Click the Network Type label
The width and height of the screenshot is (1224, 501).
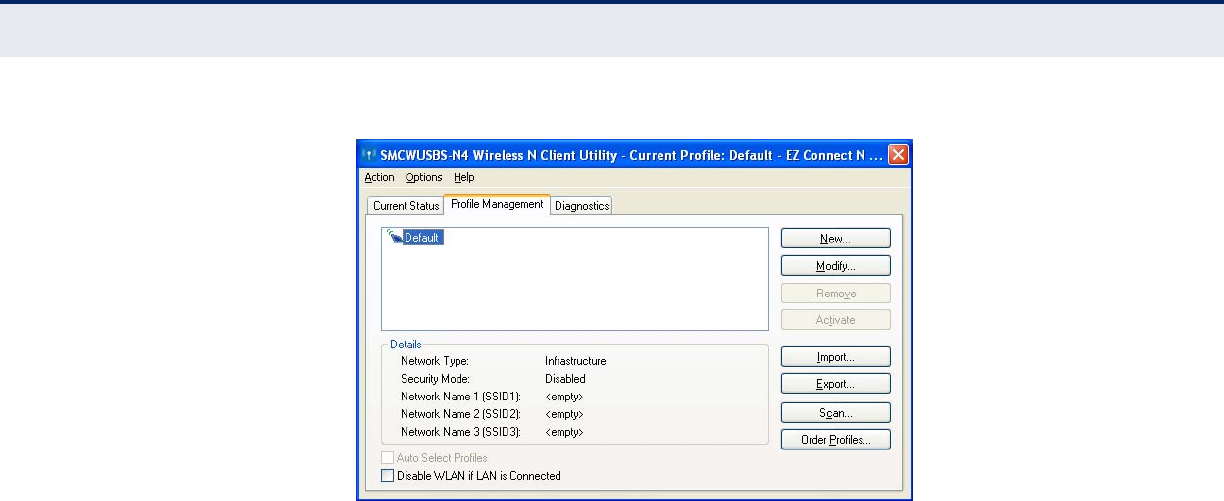(x=435, y=361)
